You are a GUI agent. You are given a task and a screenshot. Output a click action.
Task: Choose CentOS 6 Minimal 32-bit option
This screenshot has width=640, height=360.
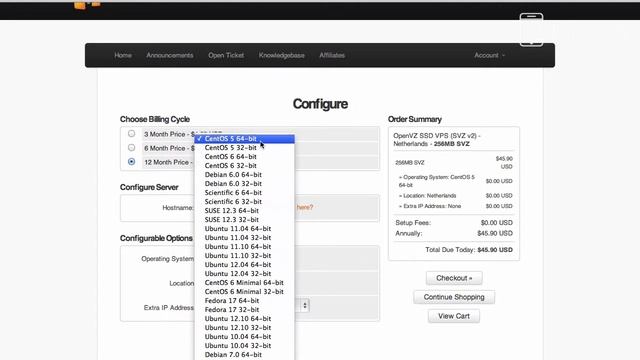(244, 291)
